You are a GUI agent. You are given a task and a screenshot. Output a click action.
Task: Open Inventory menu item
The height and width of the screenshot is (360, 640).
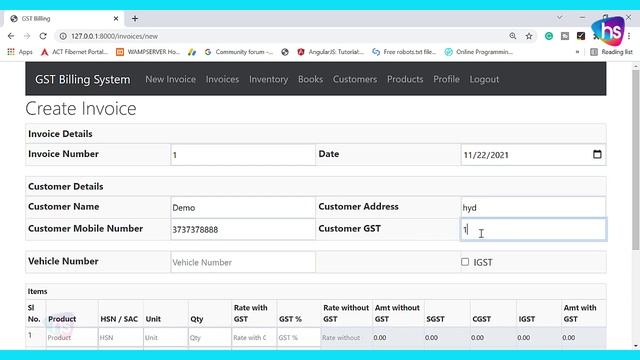[x=269, y=79]
